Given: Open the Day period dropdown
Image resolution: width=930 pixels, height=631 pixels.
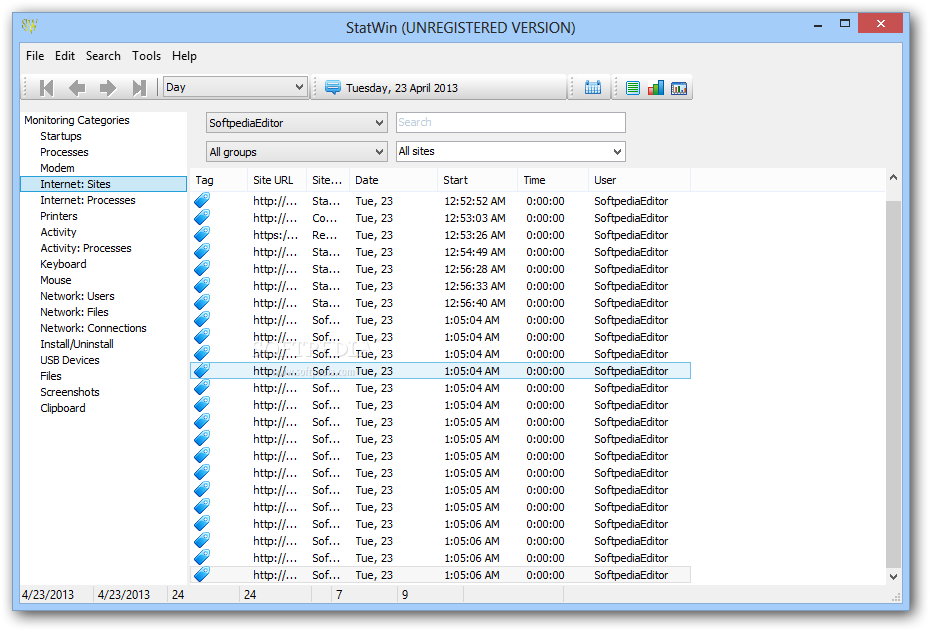Looking at the screenshot, I should [x=235, y=87].
